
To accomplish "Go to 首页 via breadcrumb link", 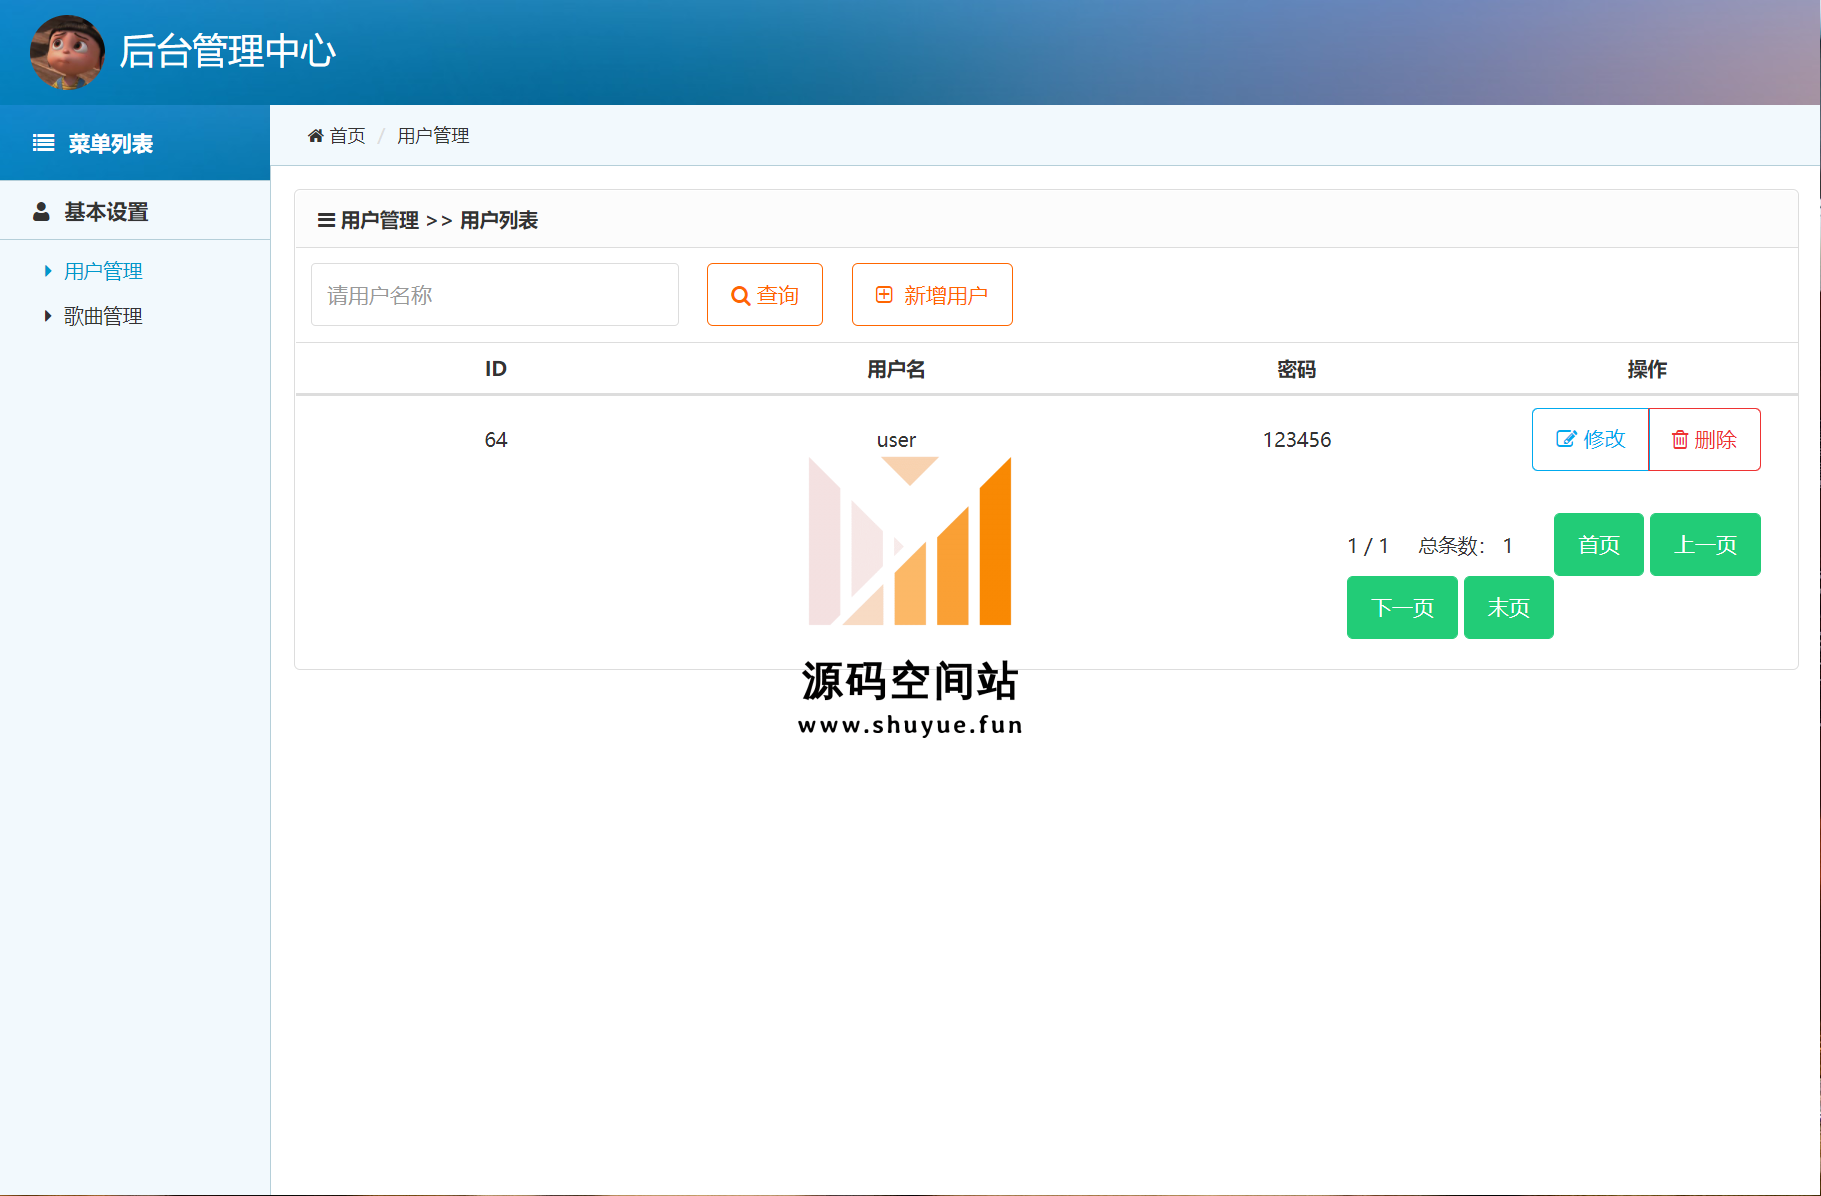I will [337, 135].
